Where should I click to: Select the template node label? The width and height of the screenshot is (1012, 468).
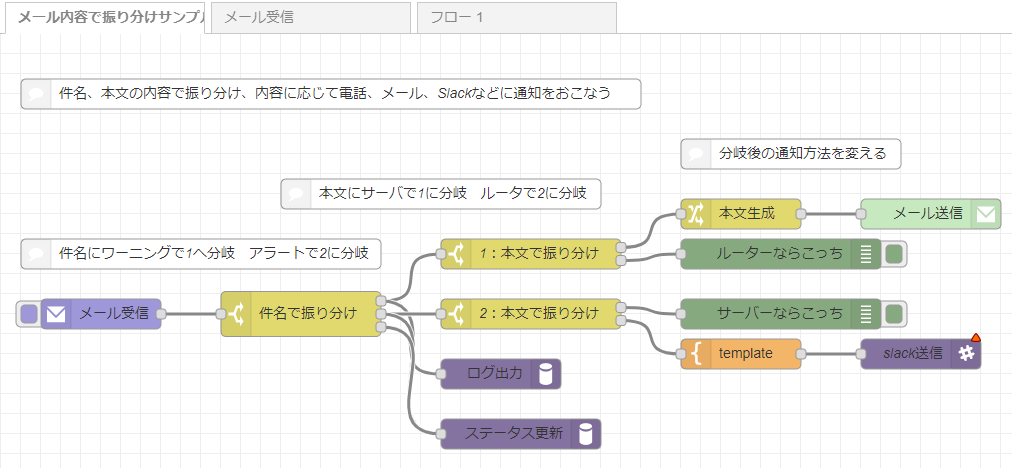point(745,354)
